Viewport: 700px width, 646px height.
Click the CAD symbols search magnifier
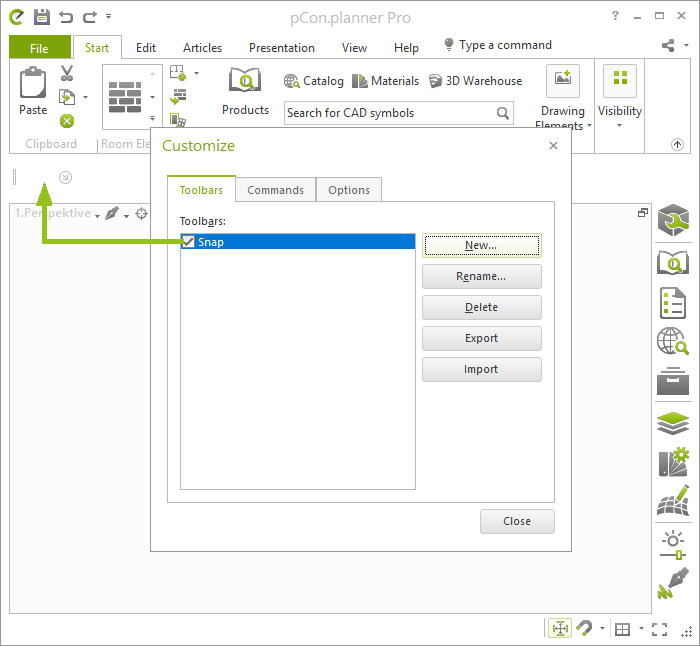tap(503, 113)
